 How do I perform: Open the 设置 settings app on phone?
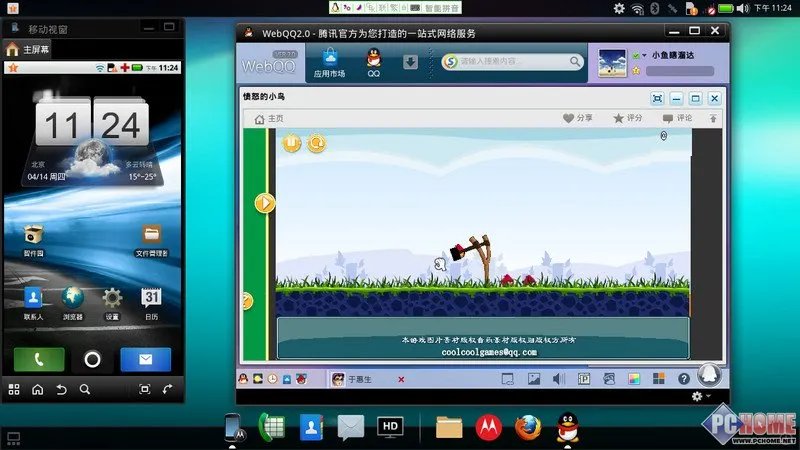(x=112, y=304)
